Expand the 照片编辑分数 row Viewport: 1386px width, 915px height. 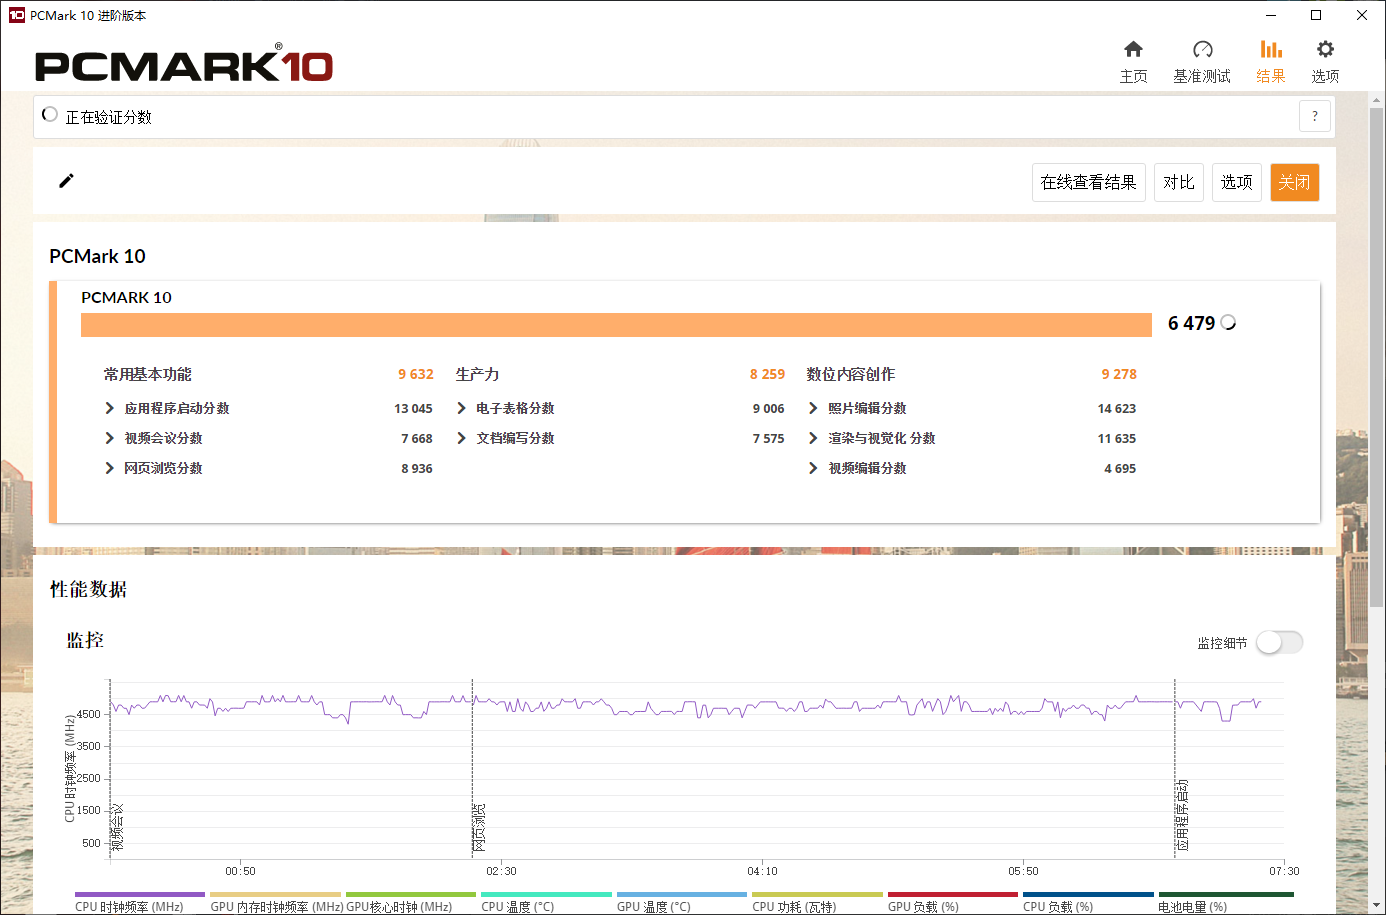tap(813, 408)
